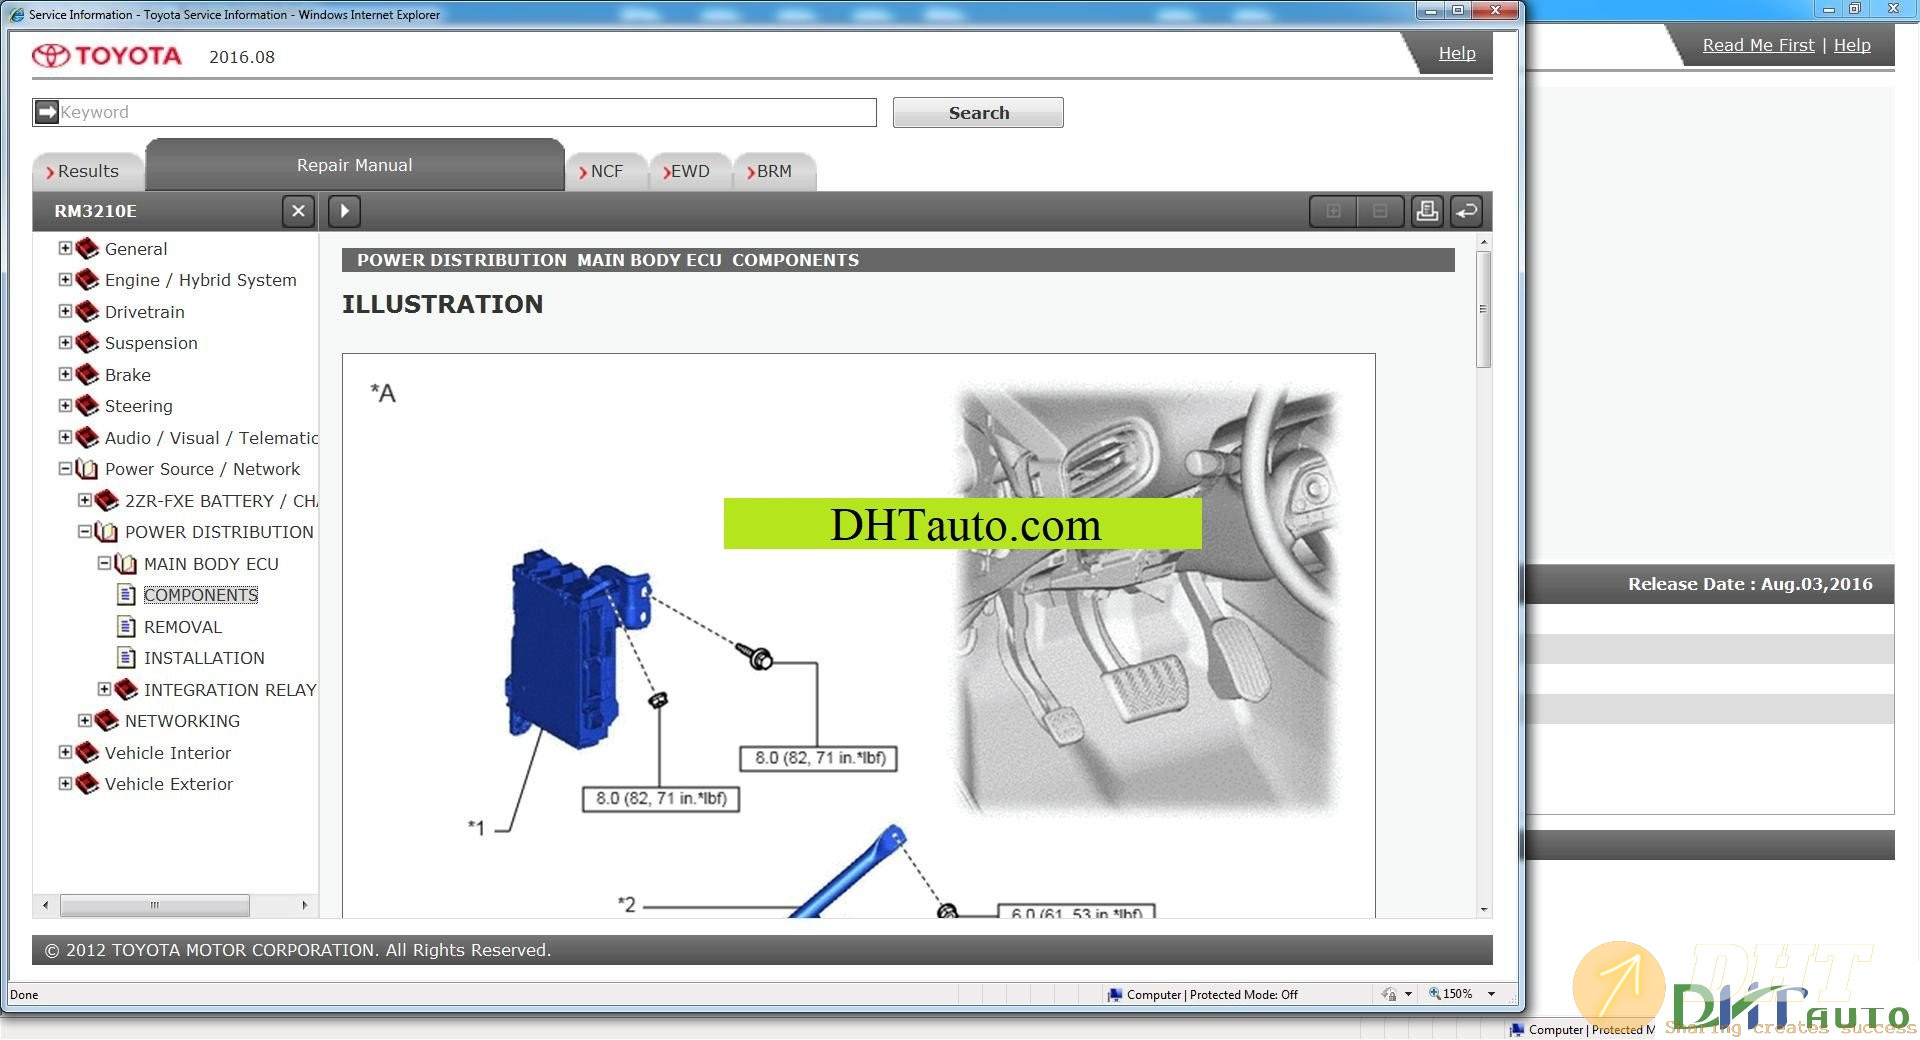
Task: Open the REMOVAL document page icon
Action: pos(126,627)
